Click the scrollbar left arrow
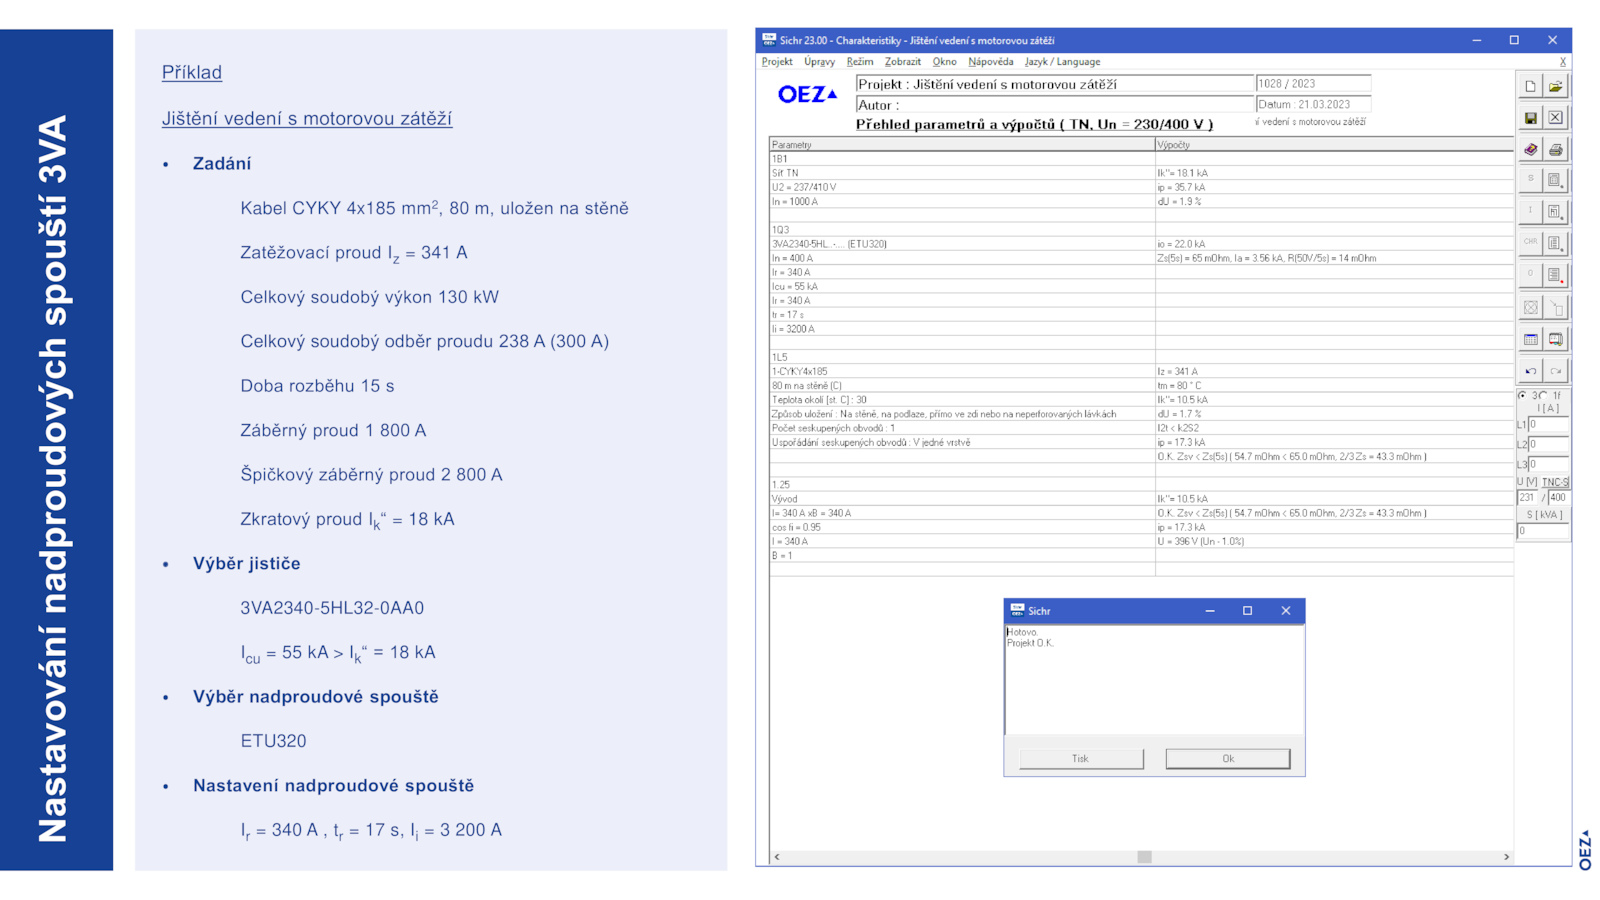1600x900 pixels. click(777, 857)
